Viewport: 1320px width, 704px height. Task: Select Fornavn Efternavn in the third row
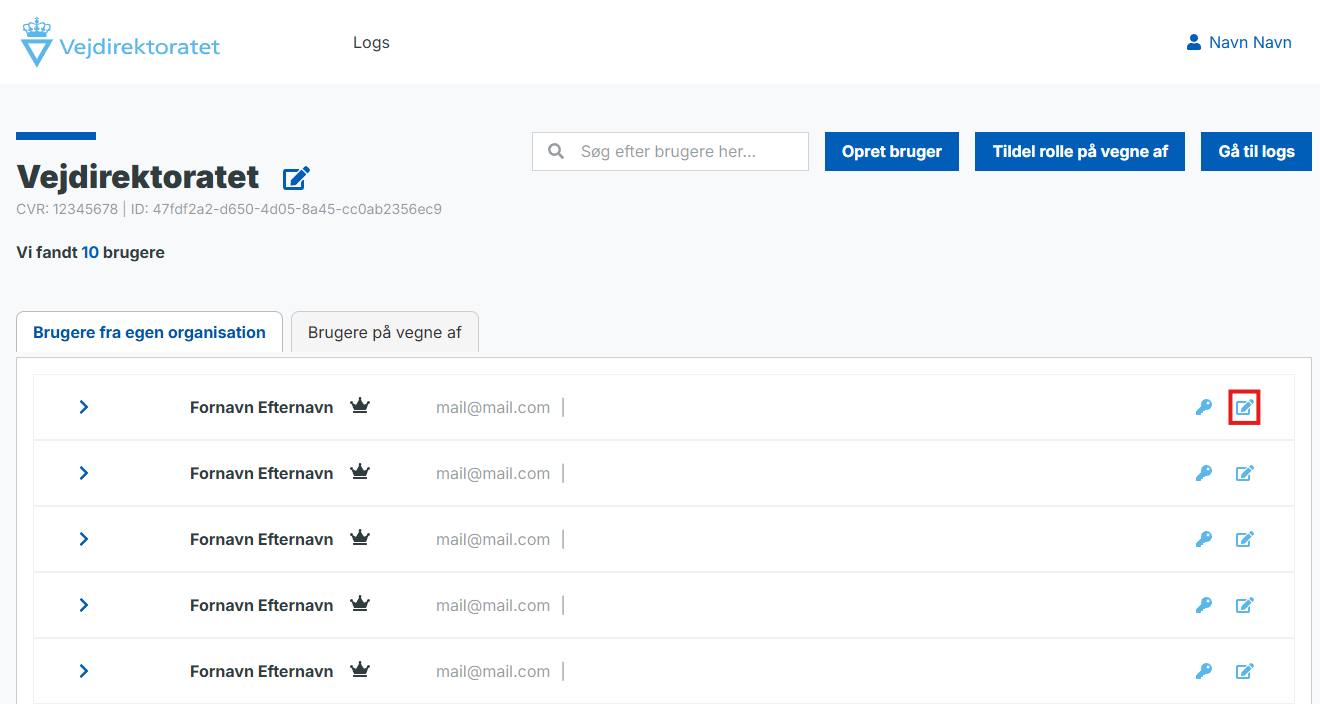pos(261,539)
